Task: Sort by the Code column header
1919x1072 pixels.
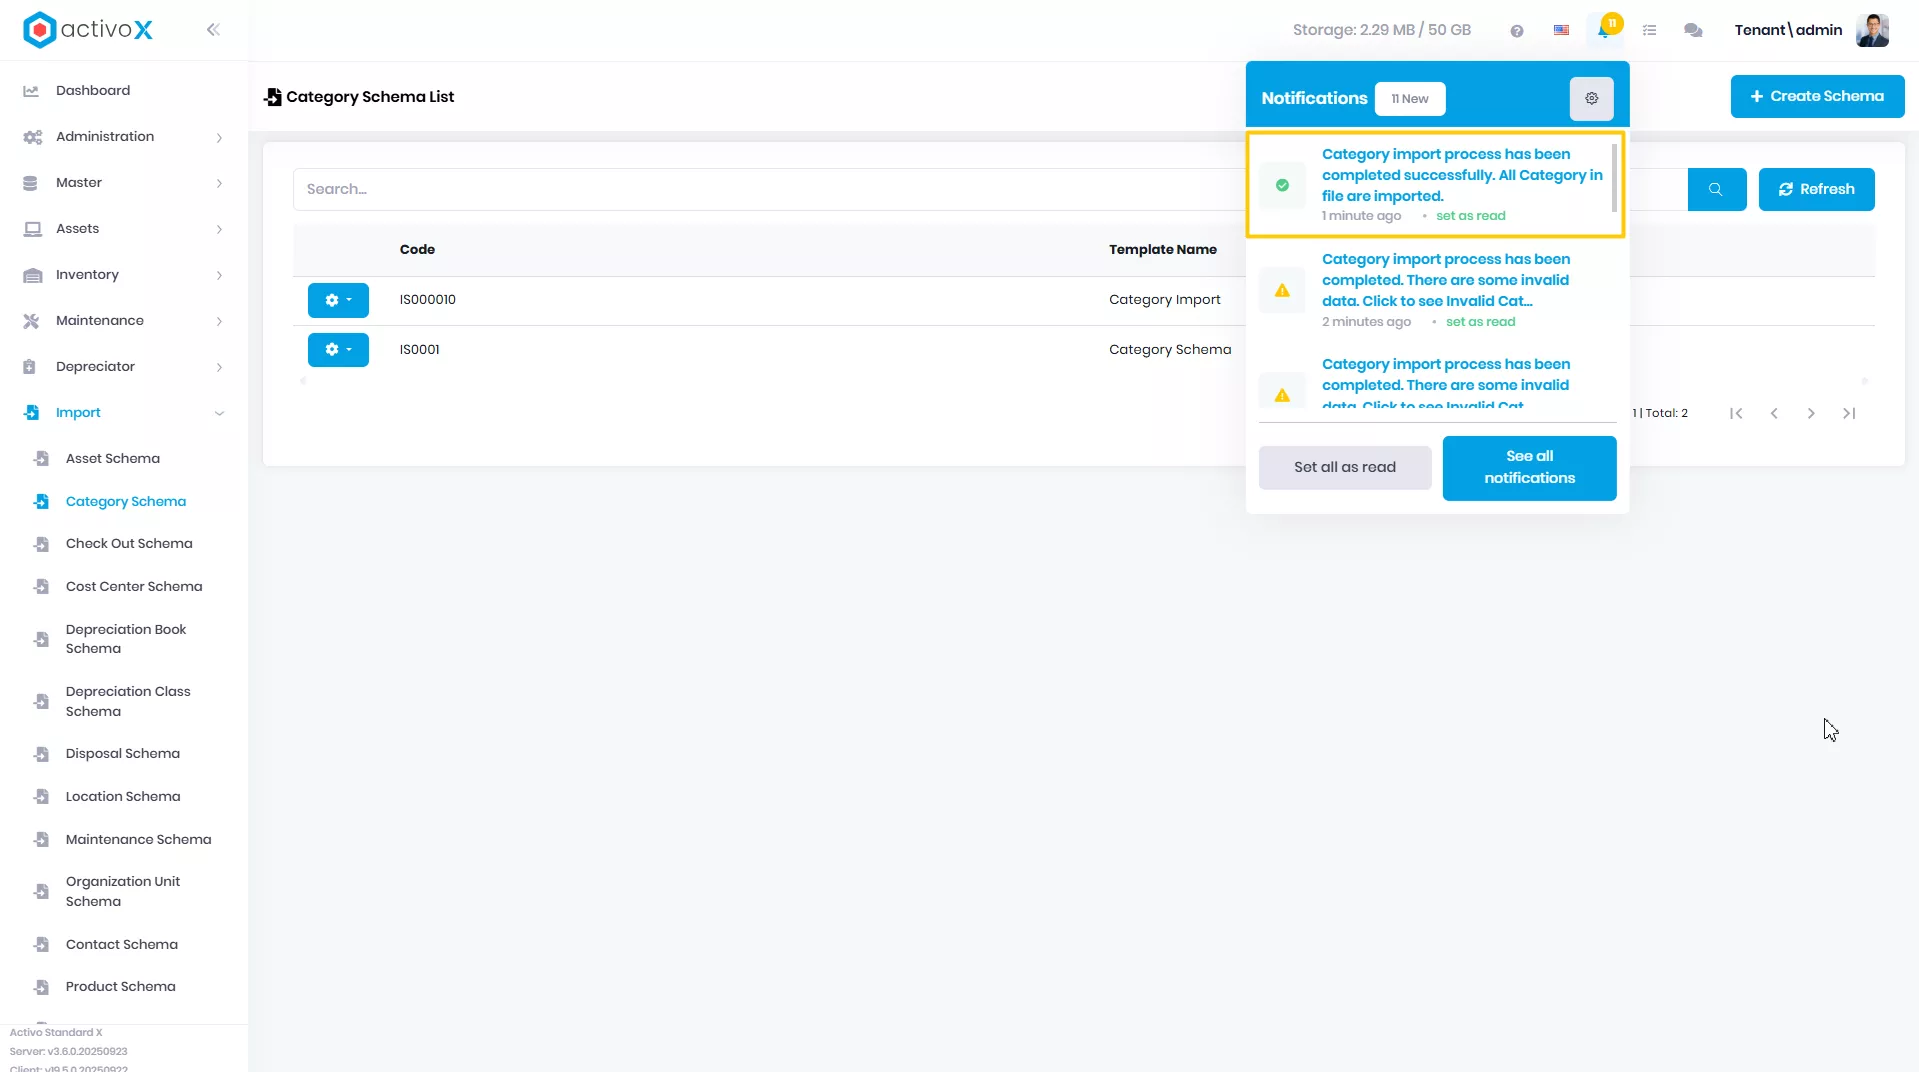Action: 417,250
